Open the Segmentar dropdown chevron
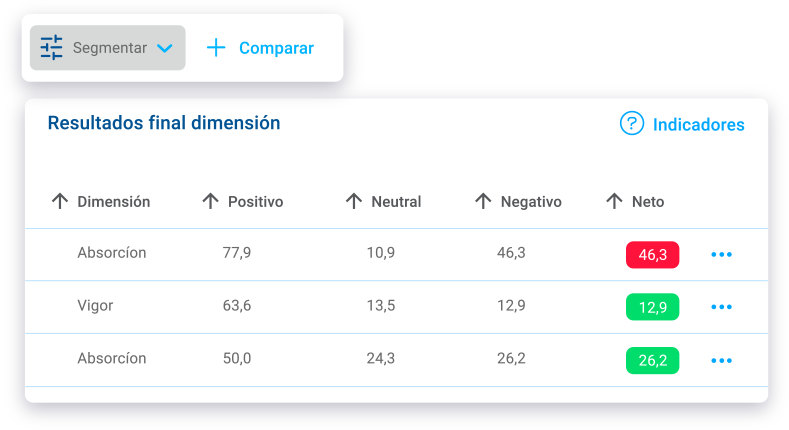The height and width of the screenshot is (430, 789). [165, 48]
